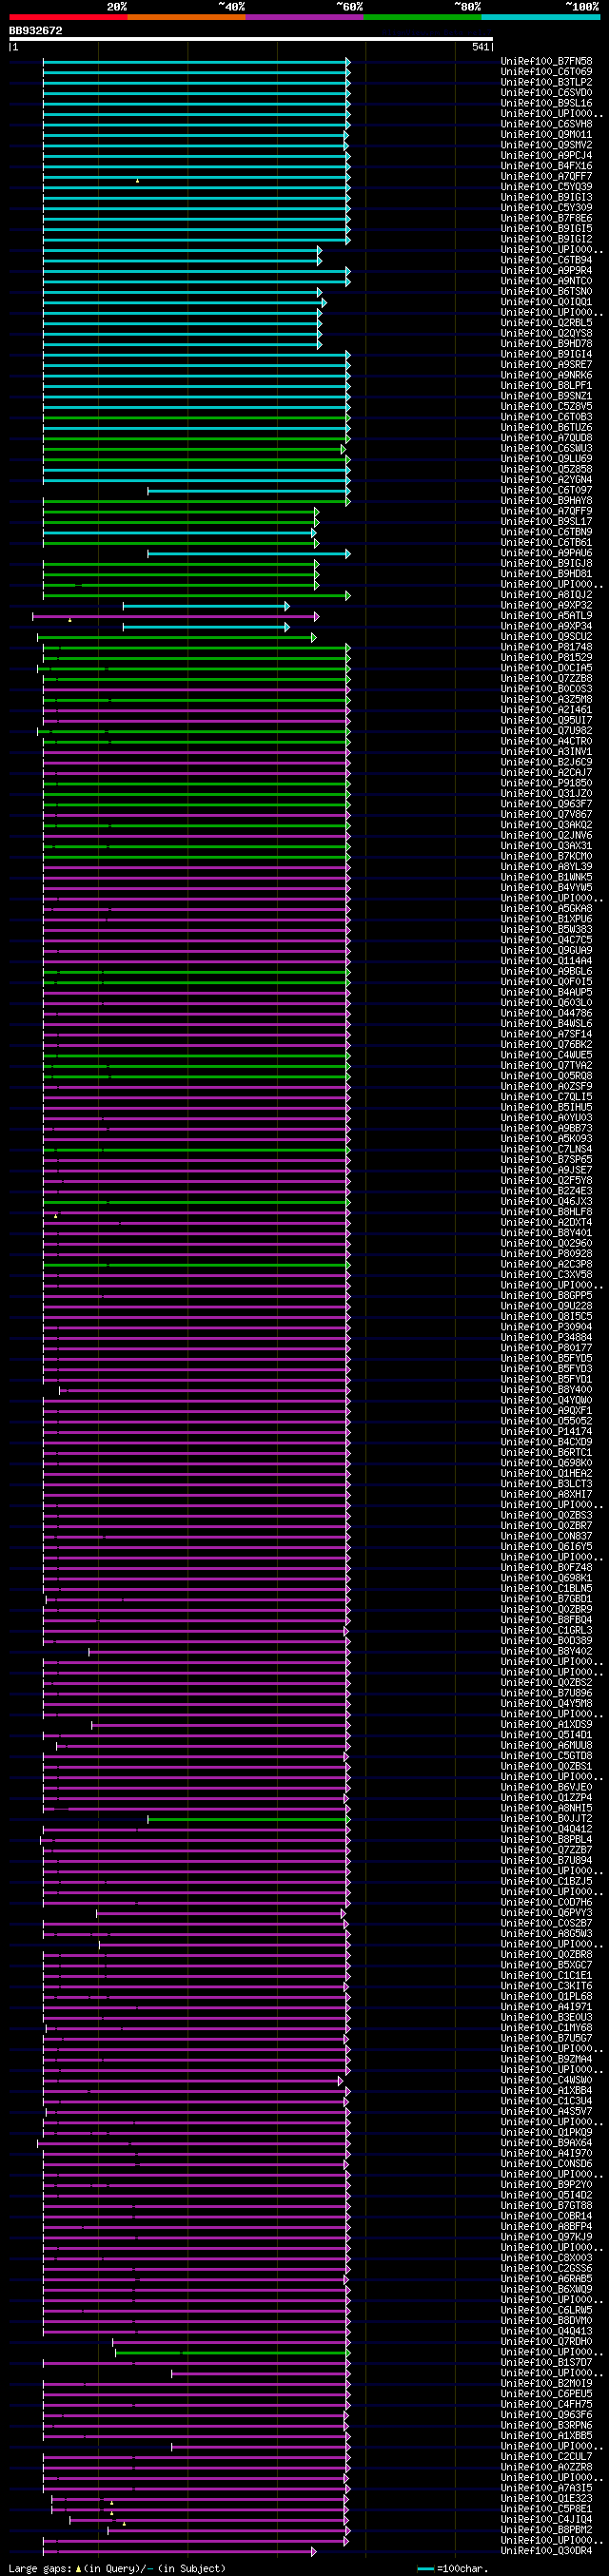
Task: Select the UniRef100_B7KCM0 label
Action: (546, 856)
